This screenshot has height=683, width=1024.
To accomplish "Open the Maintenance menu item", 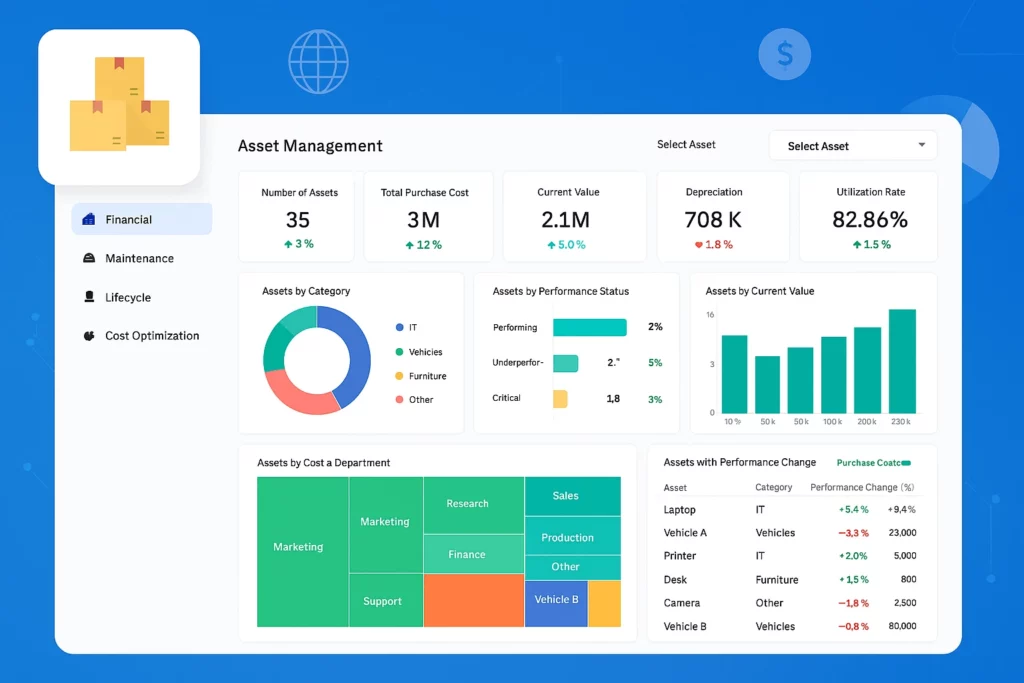I will coord(139,258).
